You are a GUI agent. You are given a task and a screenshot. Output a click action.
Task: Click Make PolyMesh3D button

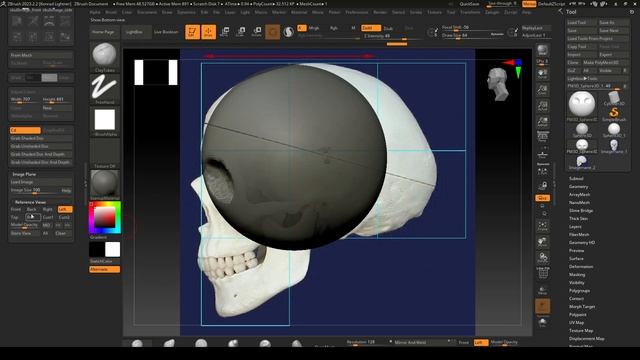coord(605,63)
